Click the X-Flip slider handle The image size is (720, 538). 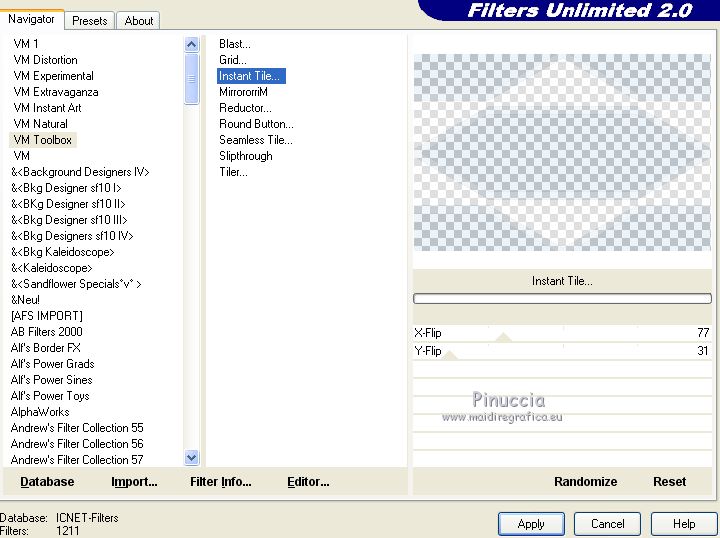pos(503,337)
